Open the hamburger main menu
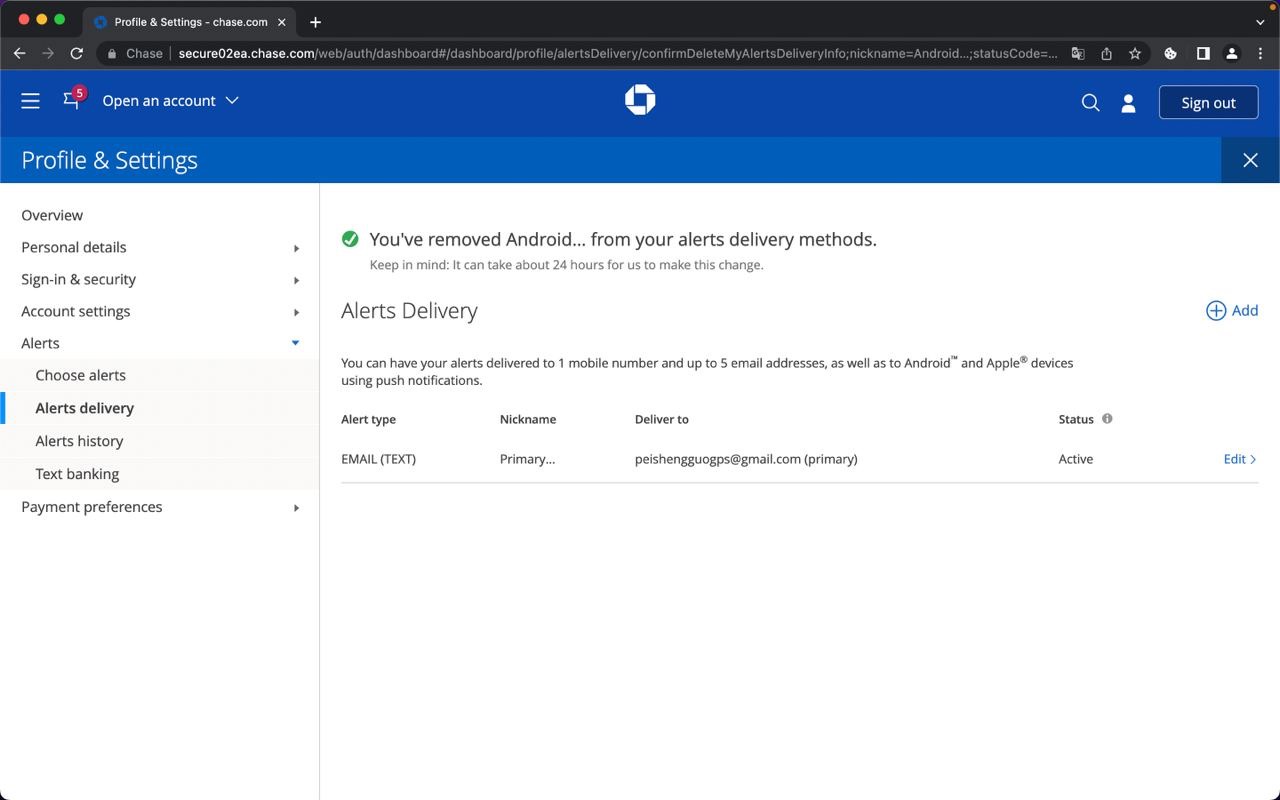Screen dimensions: 1280x800 coord(30,101)
